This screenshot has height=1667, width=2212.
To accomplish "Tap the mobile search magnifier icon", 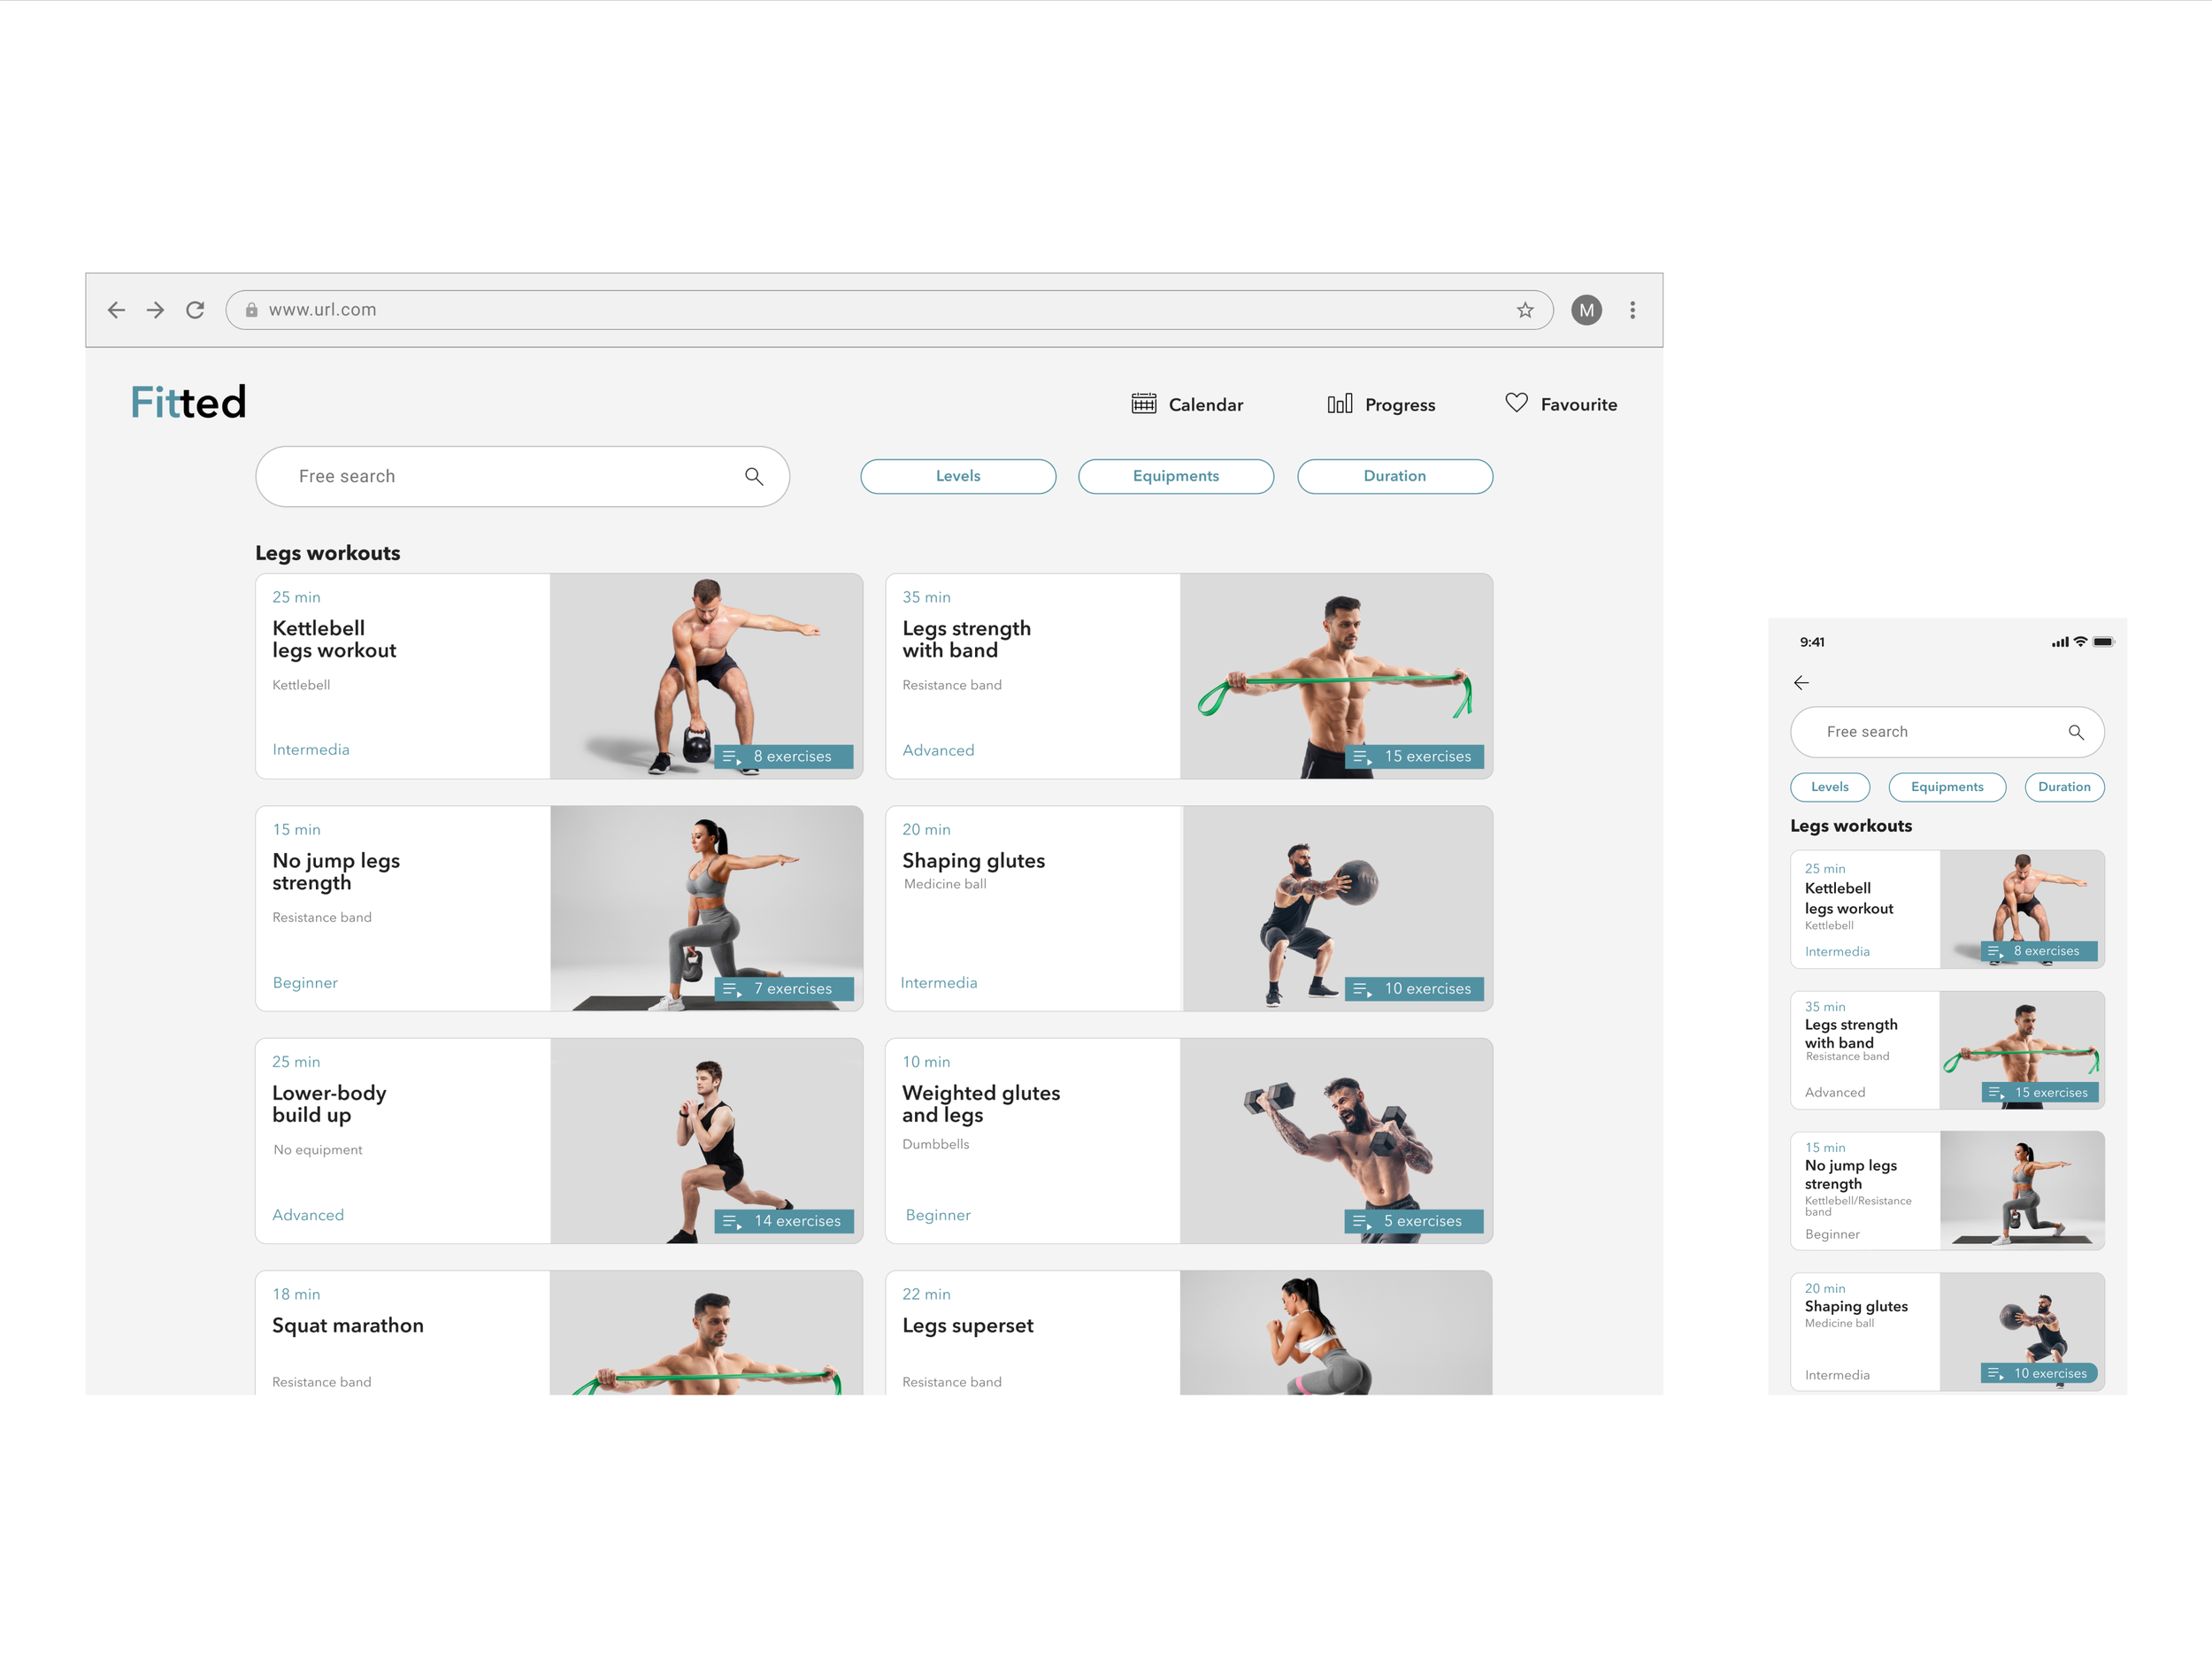I will [x=2075, y=732].
